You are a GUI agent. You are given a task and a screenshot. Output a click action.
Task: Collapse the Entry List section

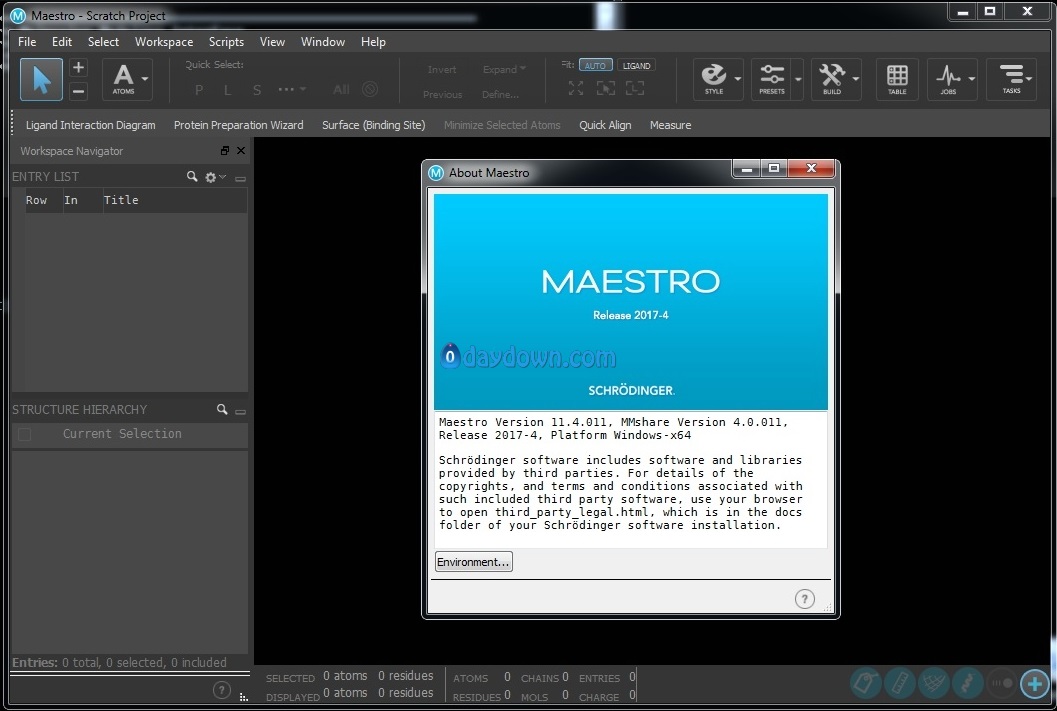click(240, 178)
